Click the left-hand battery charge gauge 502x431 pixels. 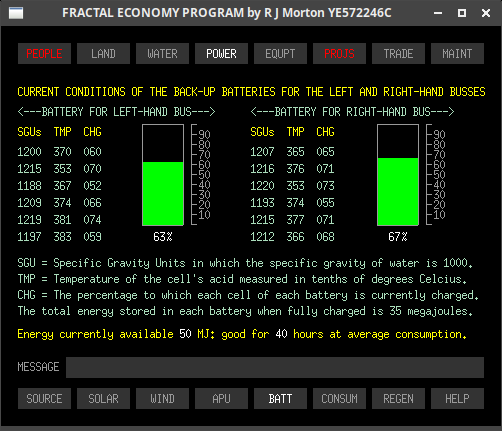[x=163, y=175]
